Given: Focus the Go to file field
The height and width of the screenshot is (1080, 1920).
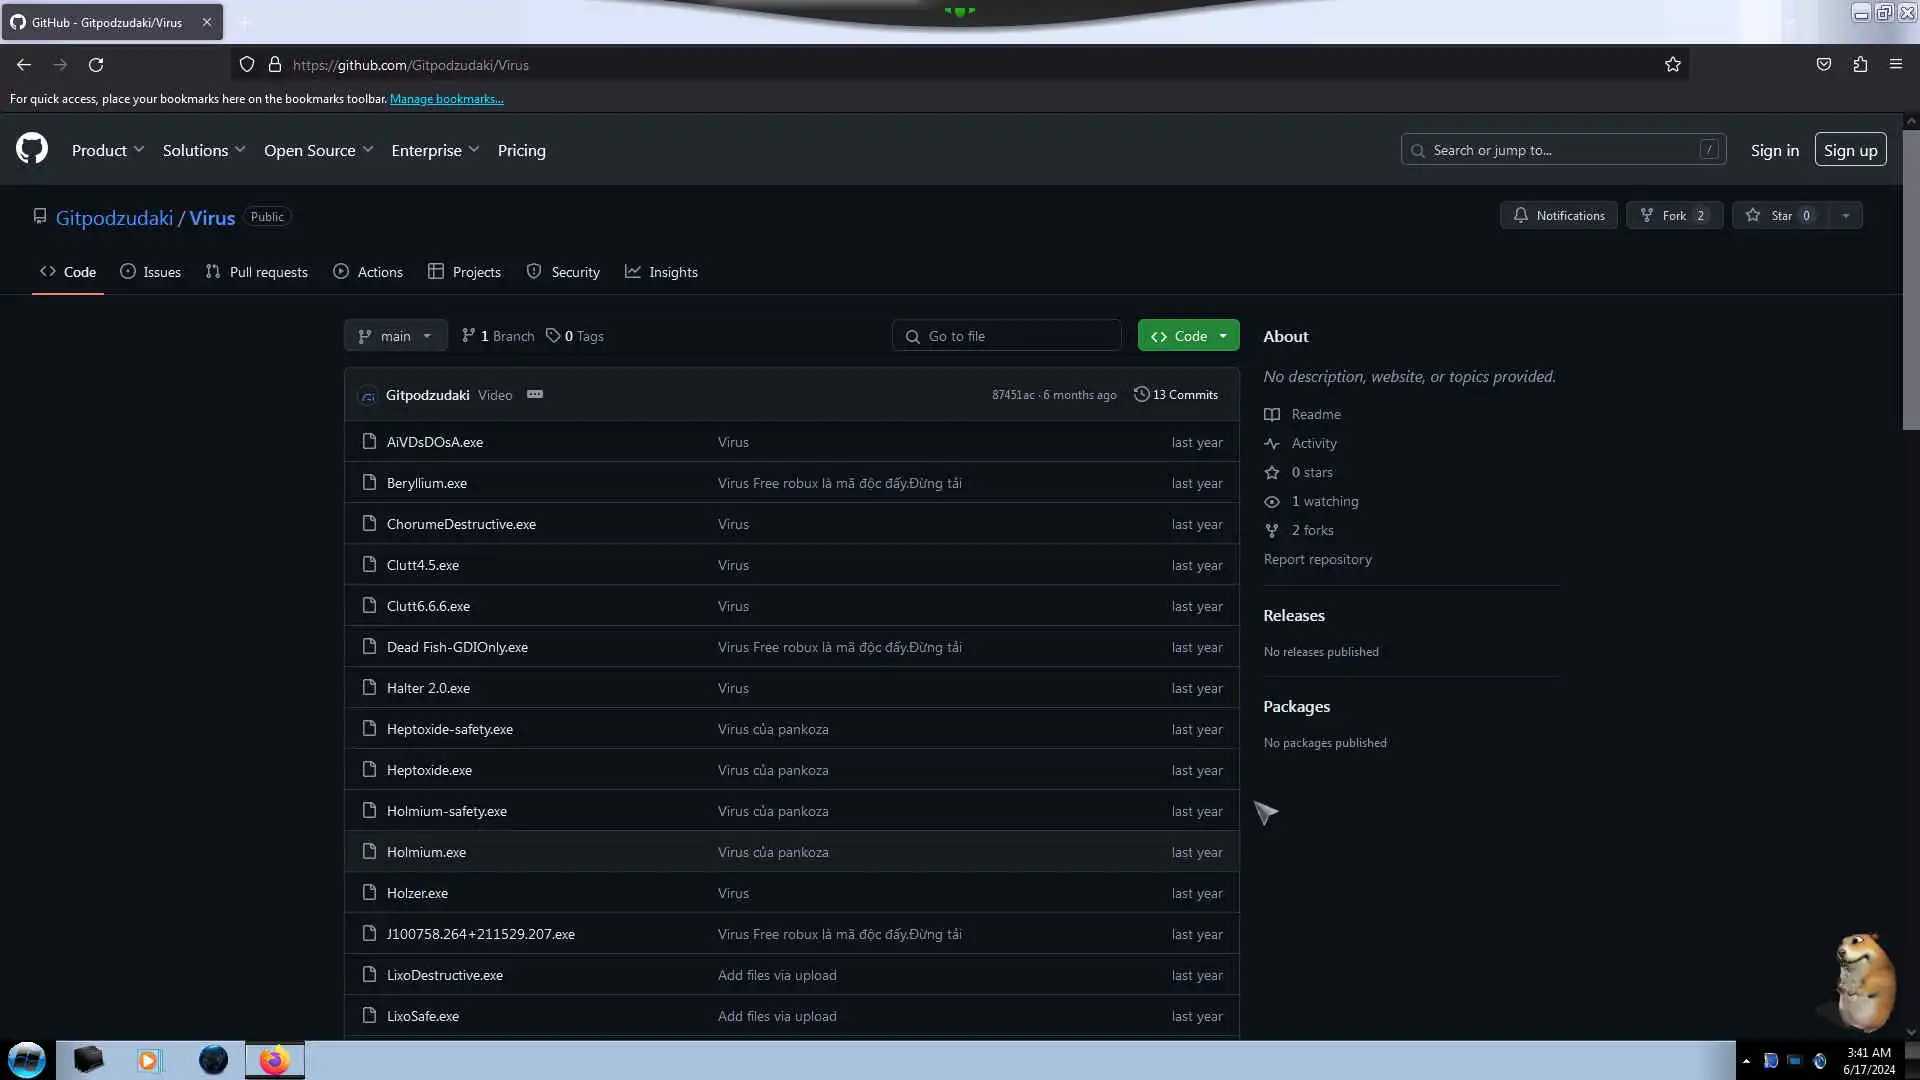Looking at the screenshot, I should [1007, 336].
